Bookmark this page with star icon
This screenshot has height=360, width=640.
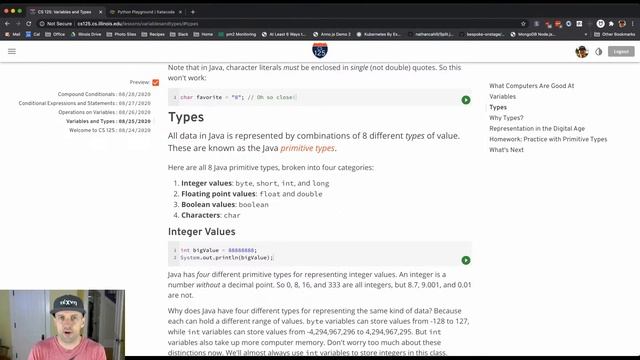click(x=523, y=24)
